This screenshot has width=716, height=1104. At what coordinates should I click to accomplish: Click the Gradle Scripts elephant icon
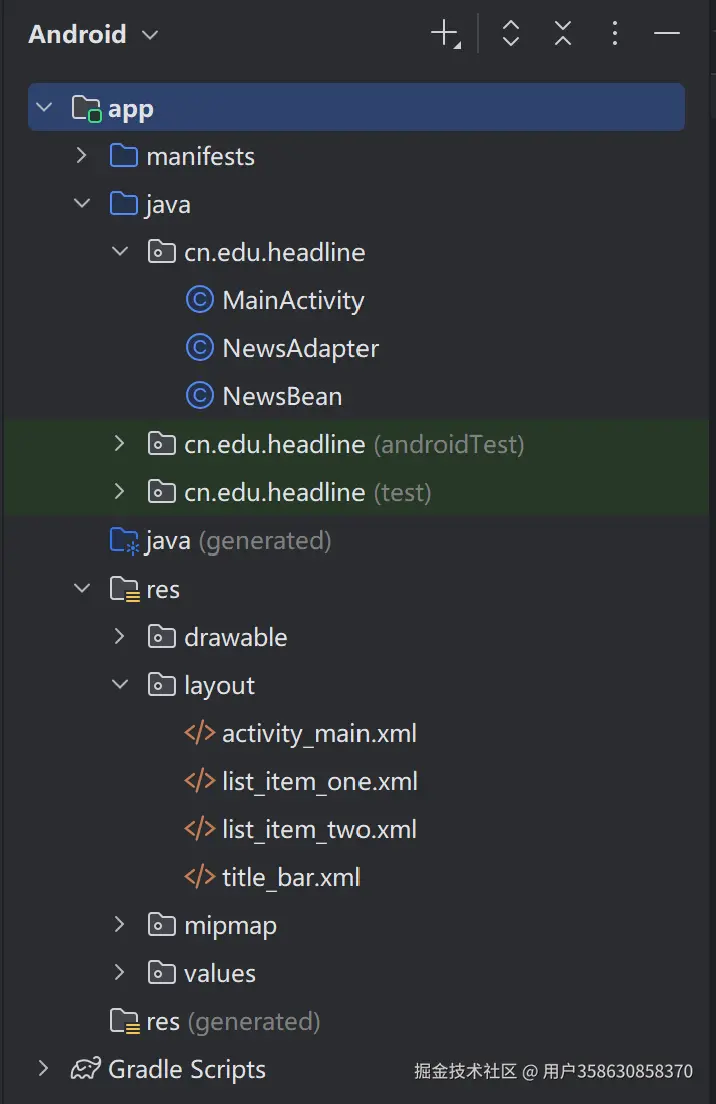coord(85,1069)
